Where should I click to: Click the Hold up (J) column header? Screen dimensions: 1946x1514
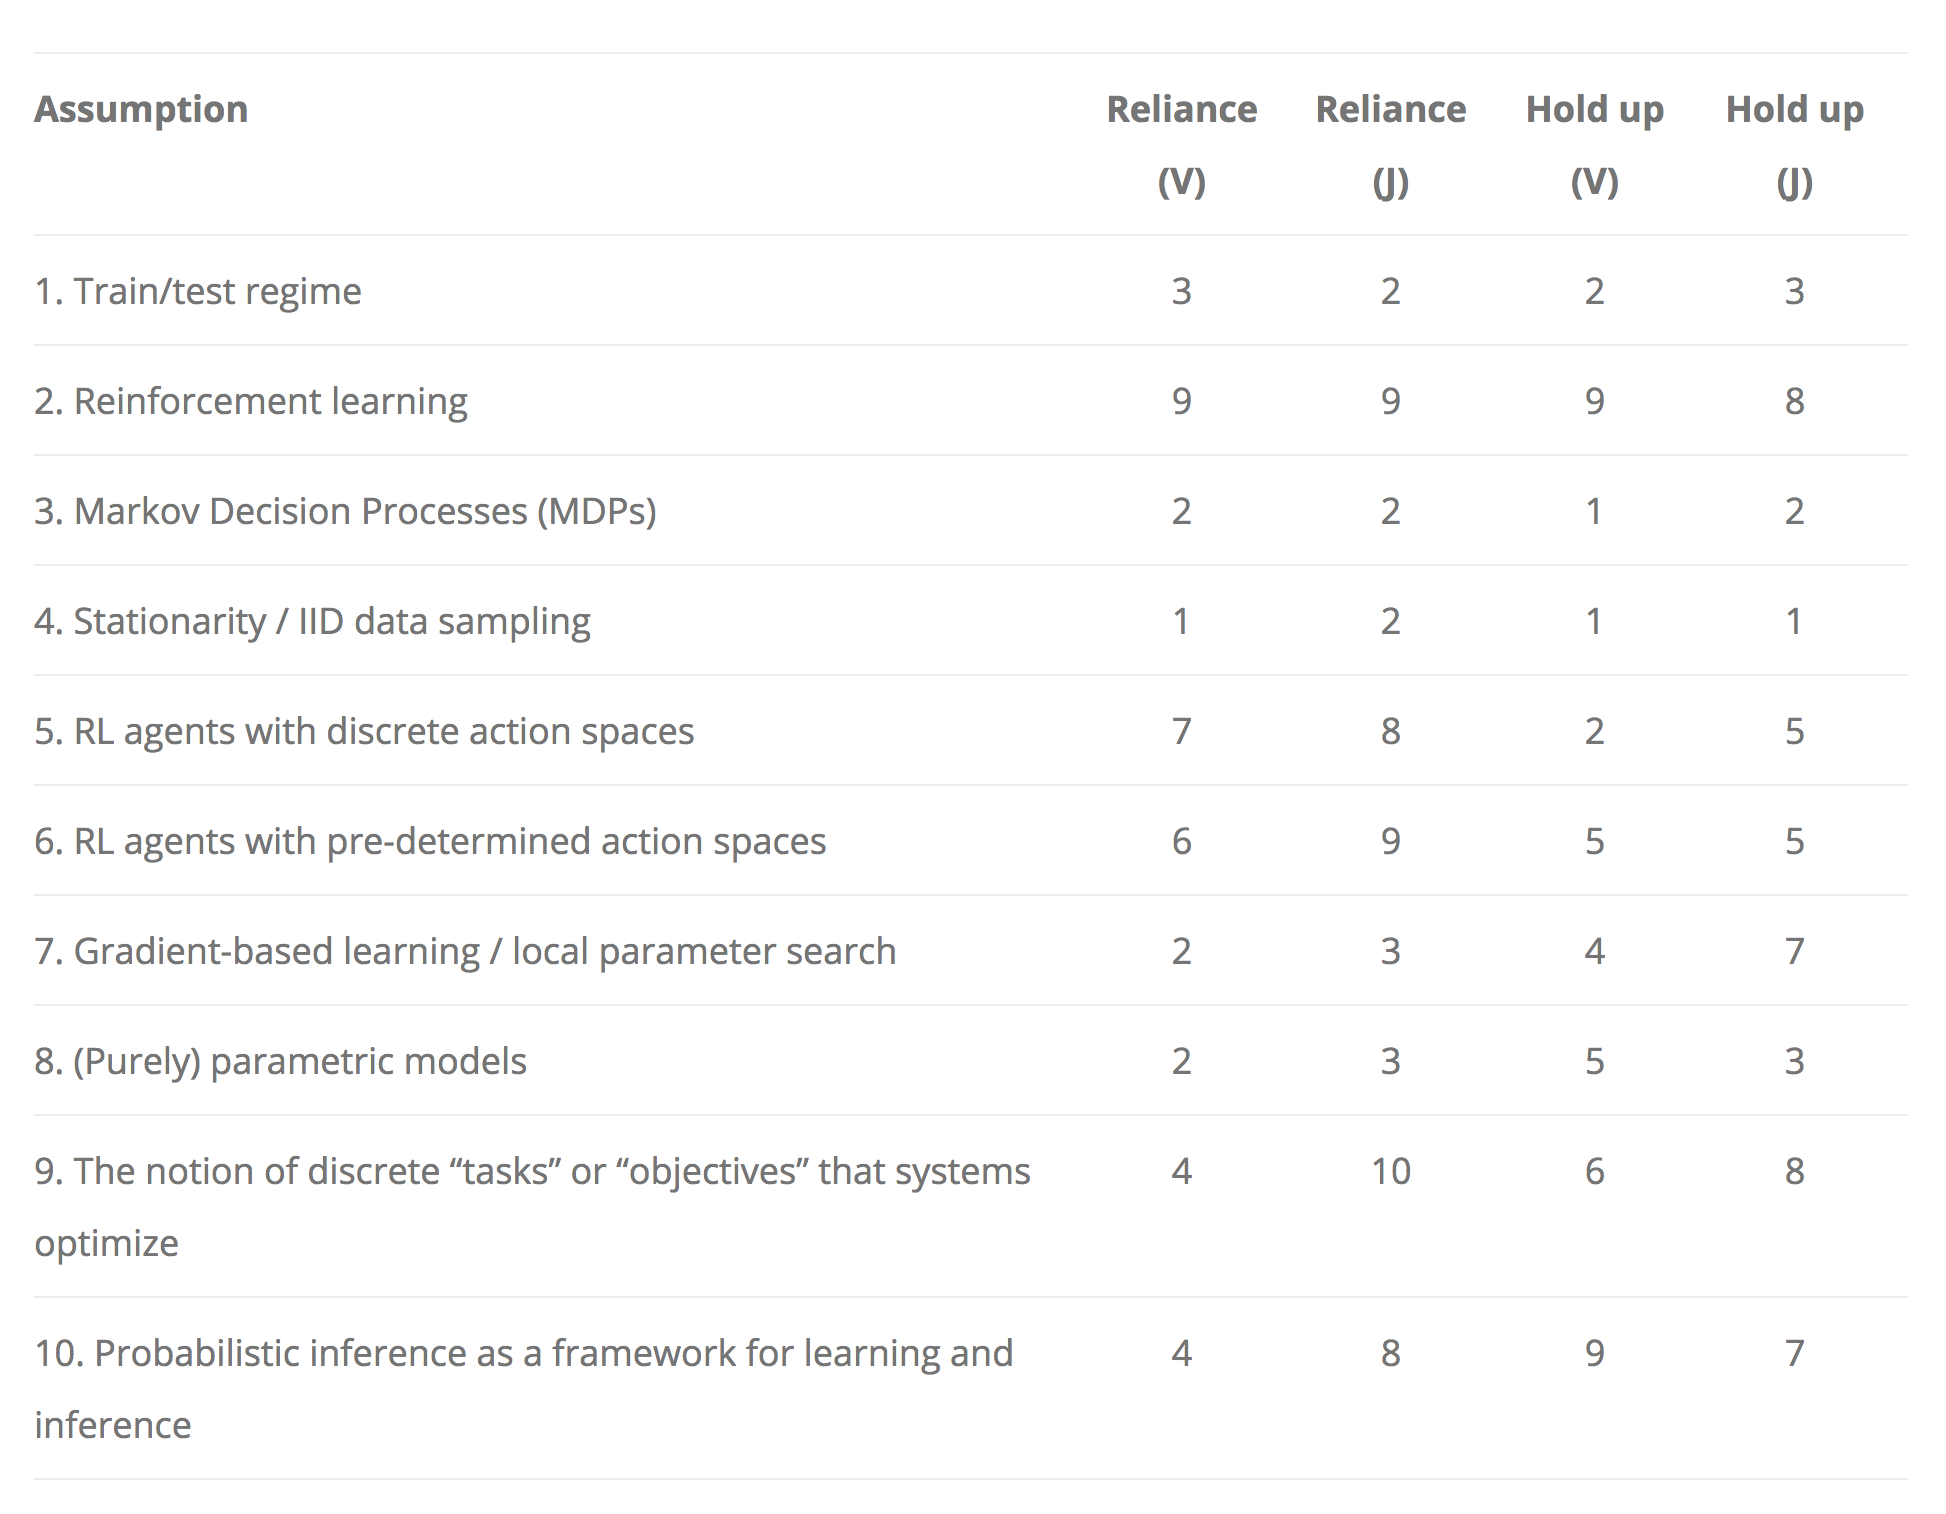coord(1794,144)
